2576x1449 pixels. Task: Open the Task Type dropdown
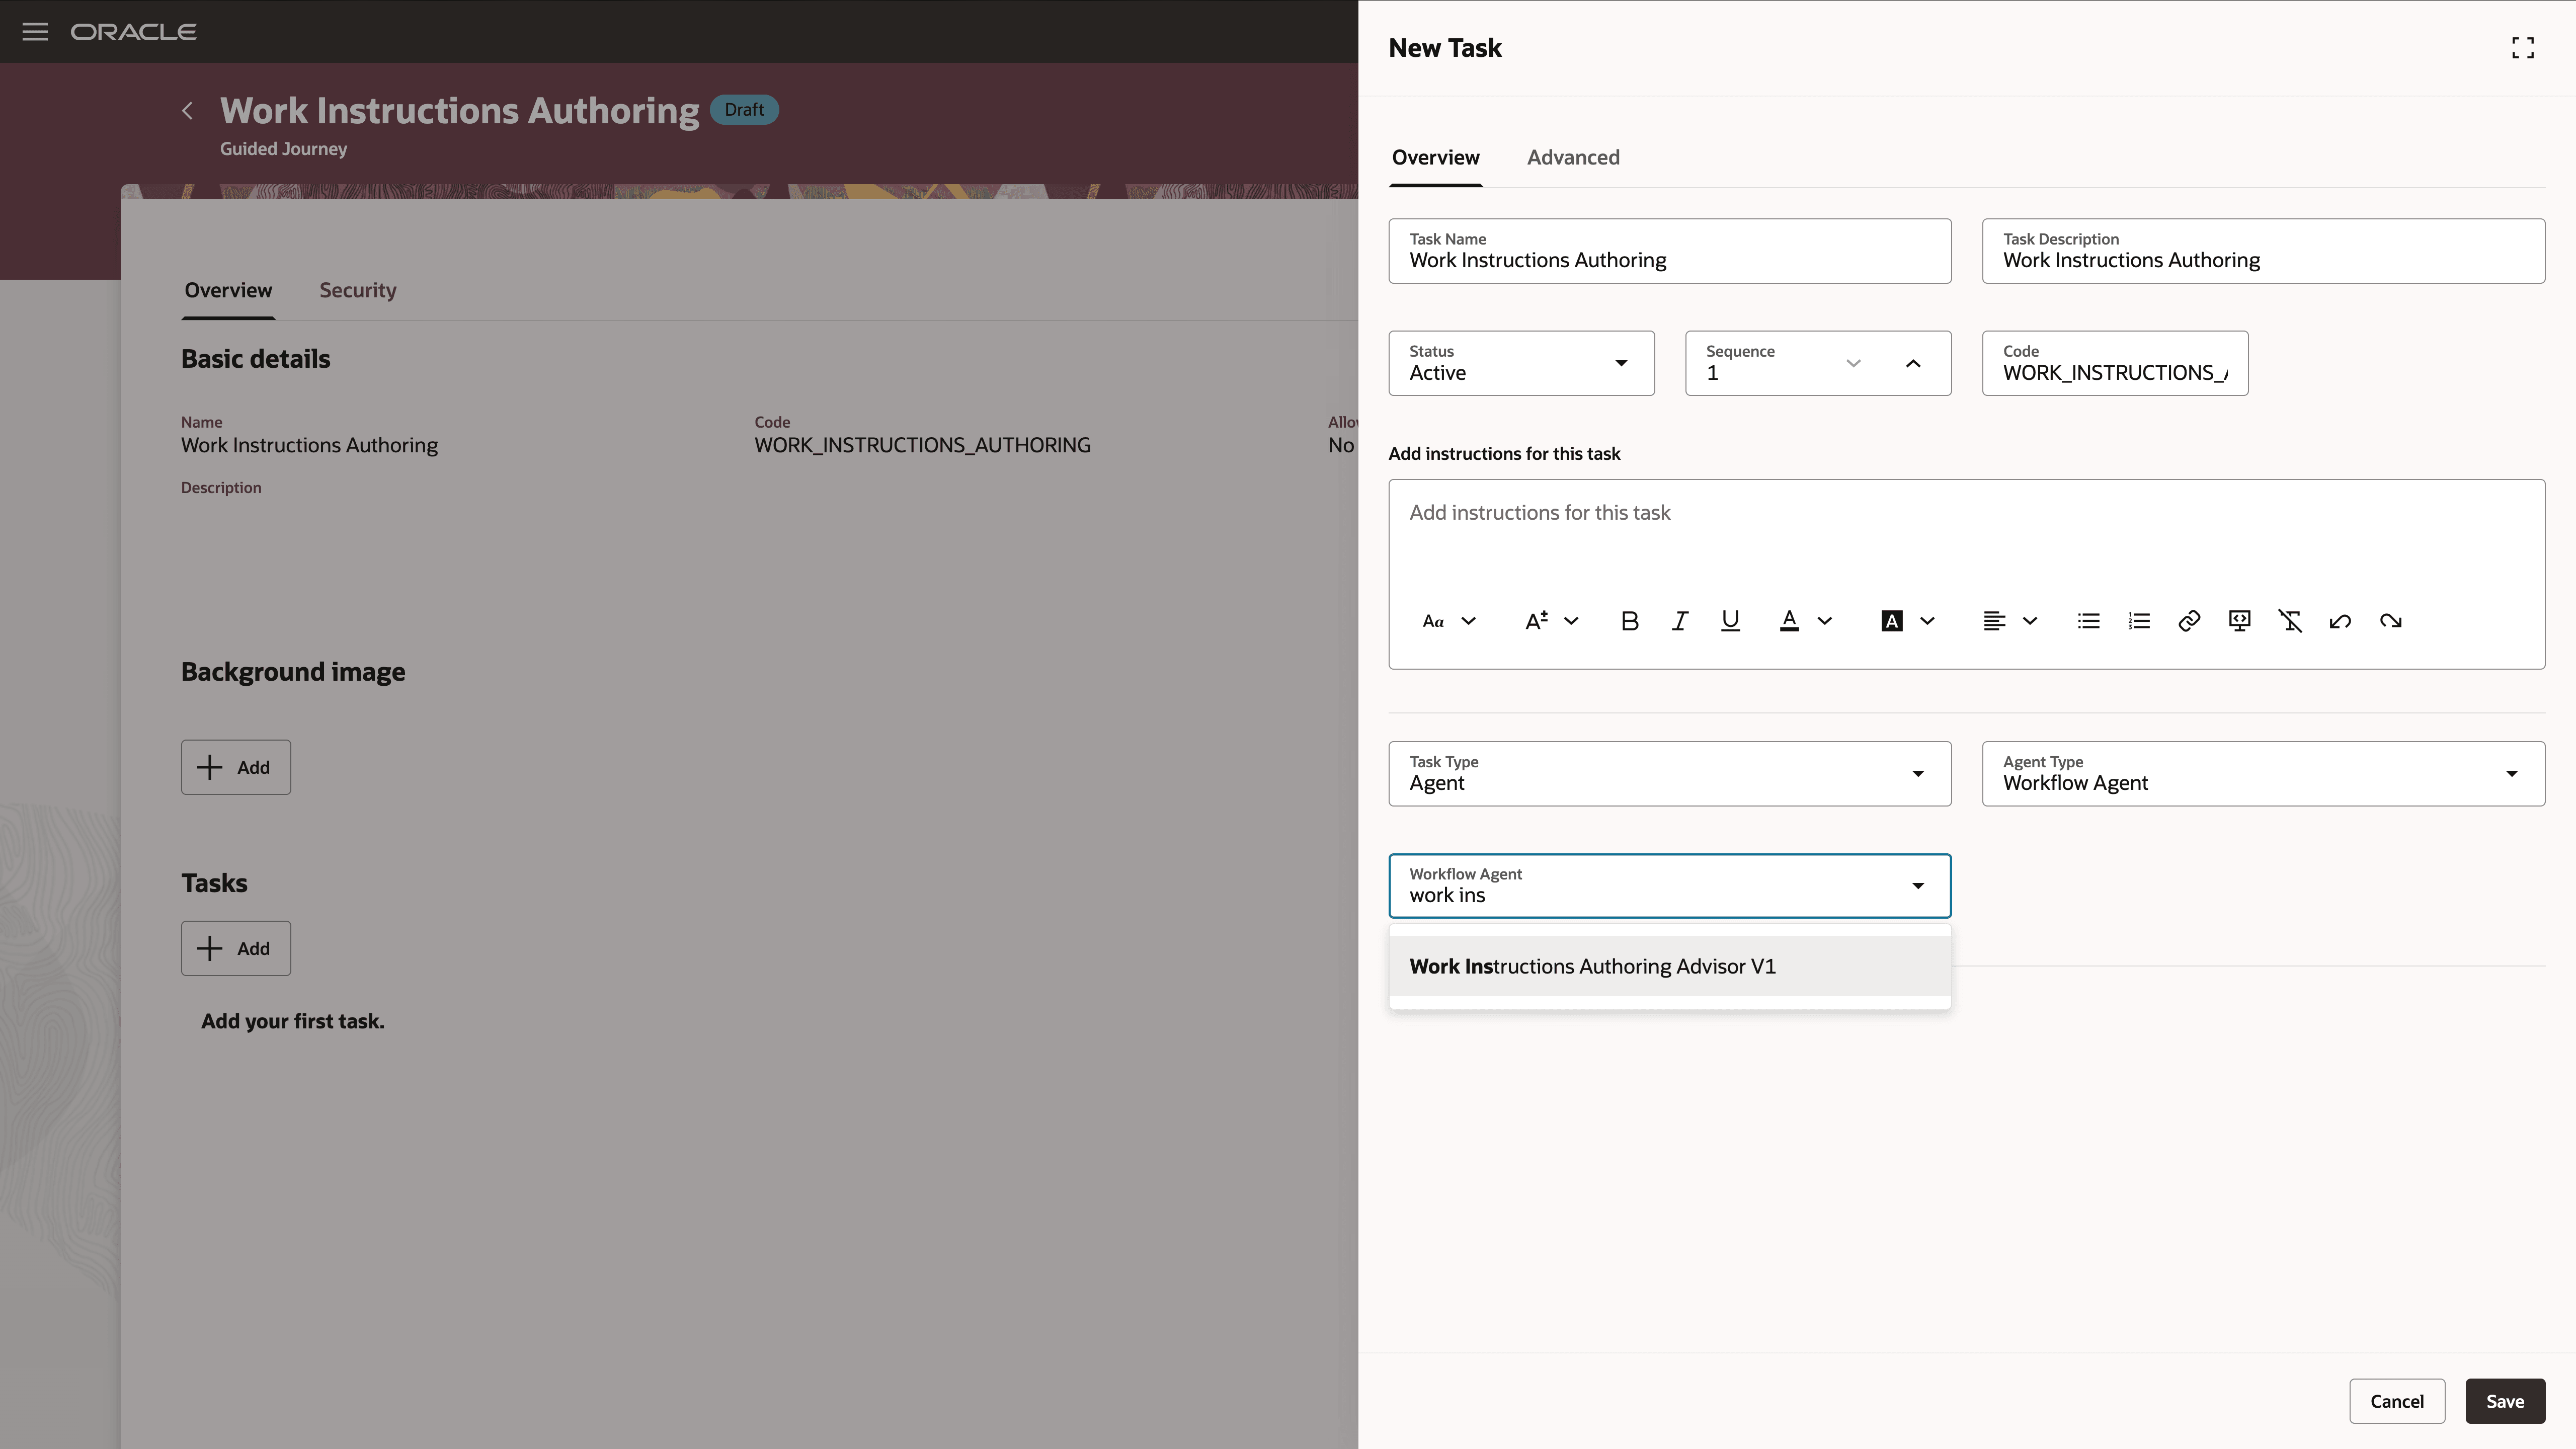1917,773
